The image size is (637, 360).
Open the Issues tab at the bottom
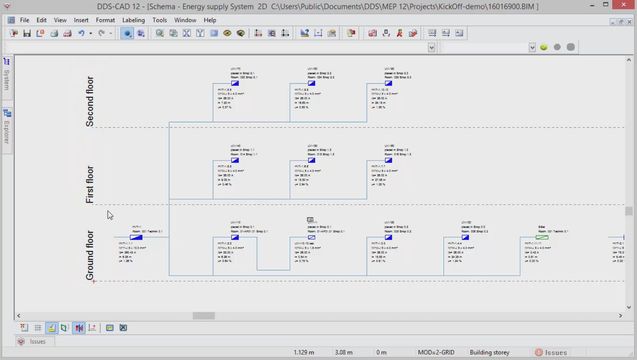tap(35, 341)
